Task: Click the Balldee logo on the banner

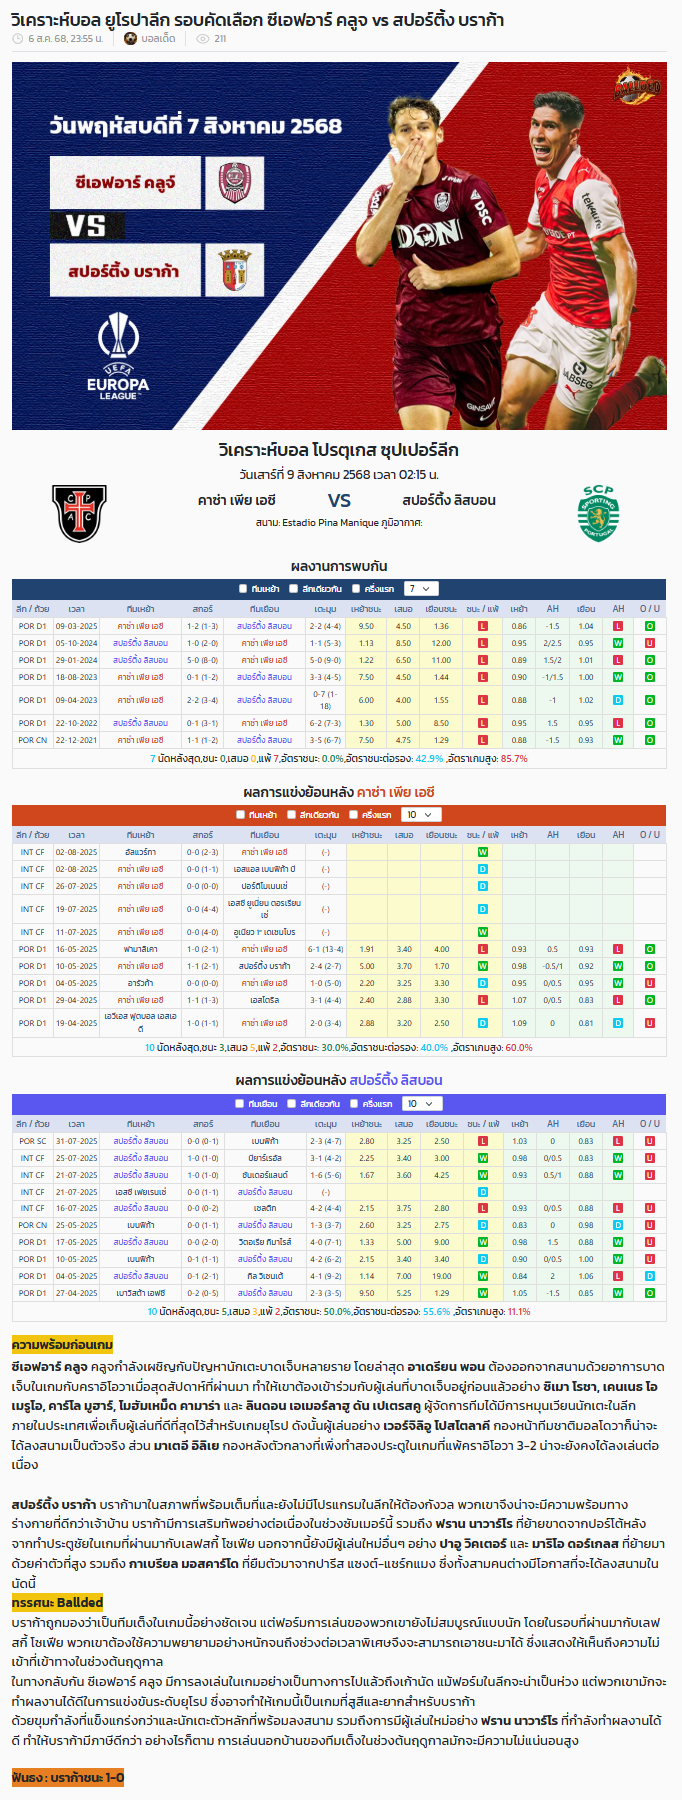Action: [x=637, y=87]
